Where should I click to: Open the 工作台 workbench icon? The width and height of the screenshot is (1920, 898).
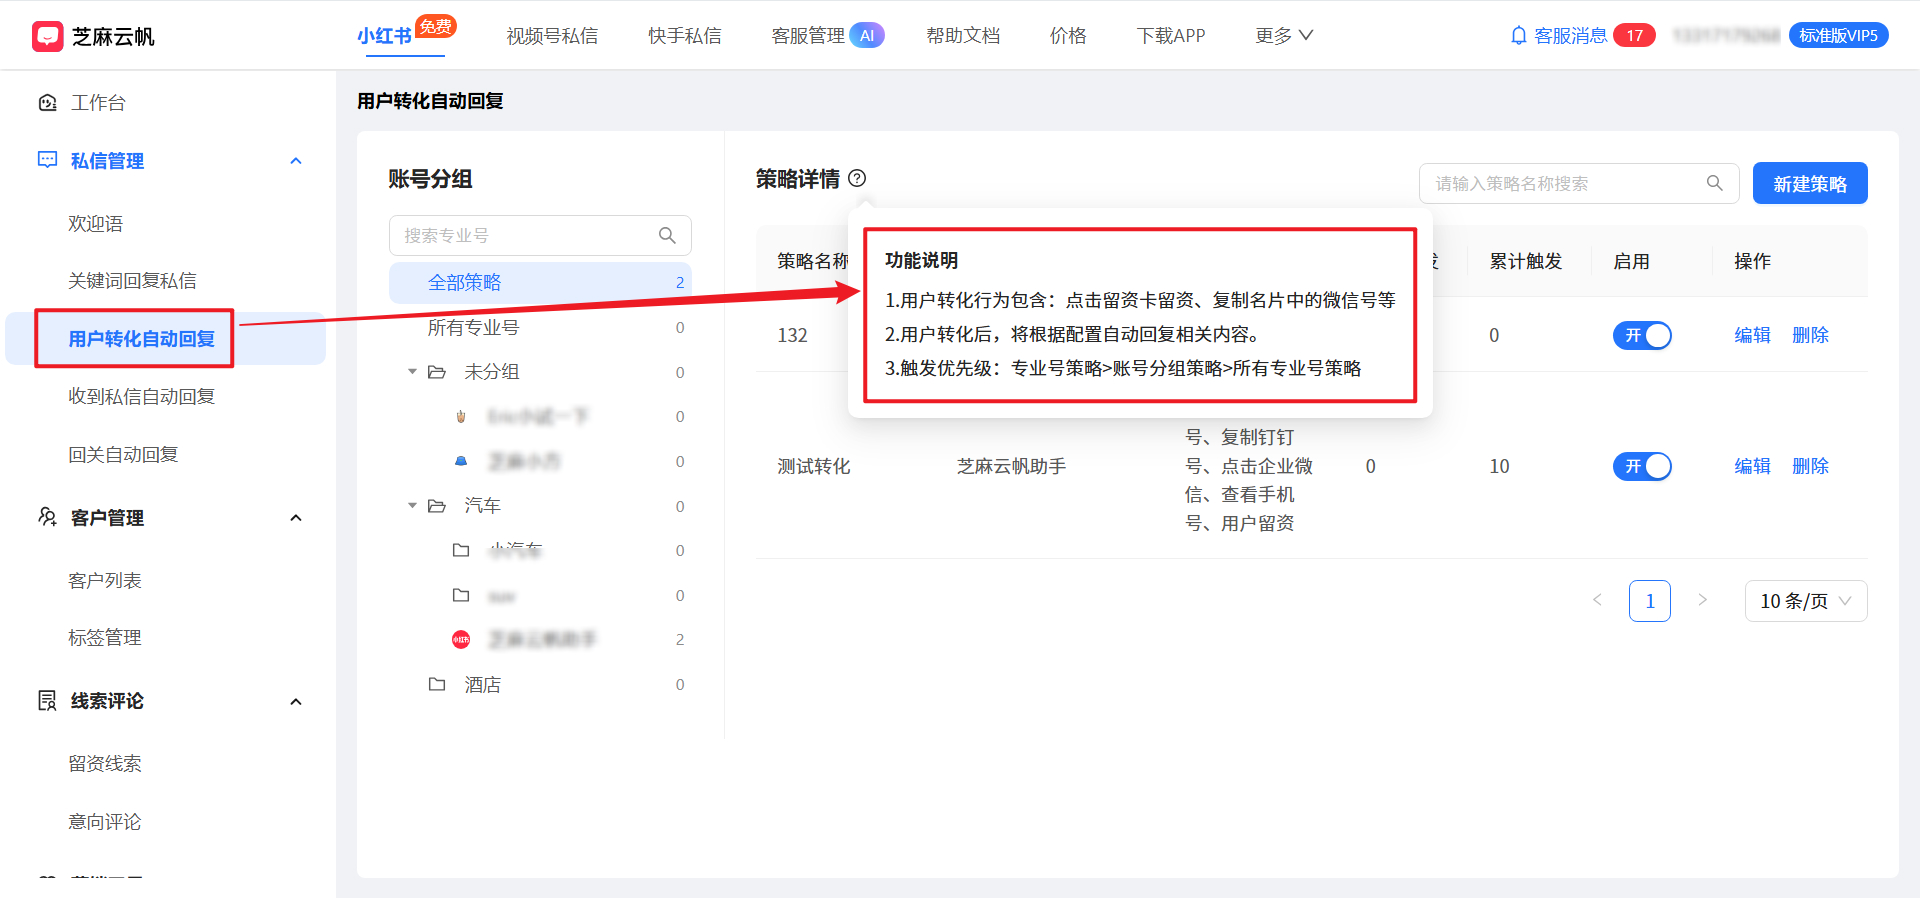coord(47,103)
